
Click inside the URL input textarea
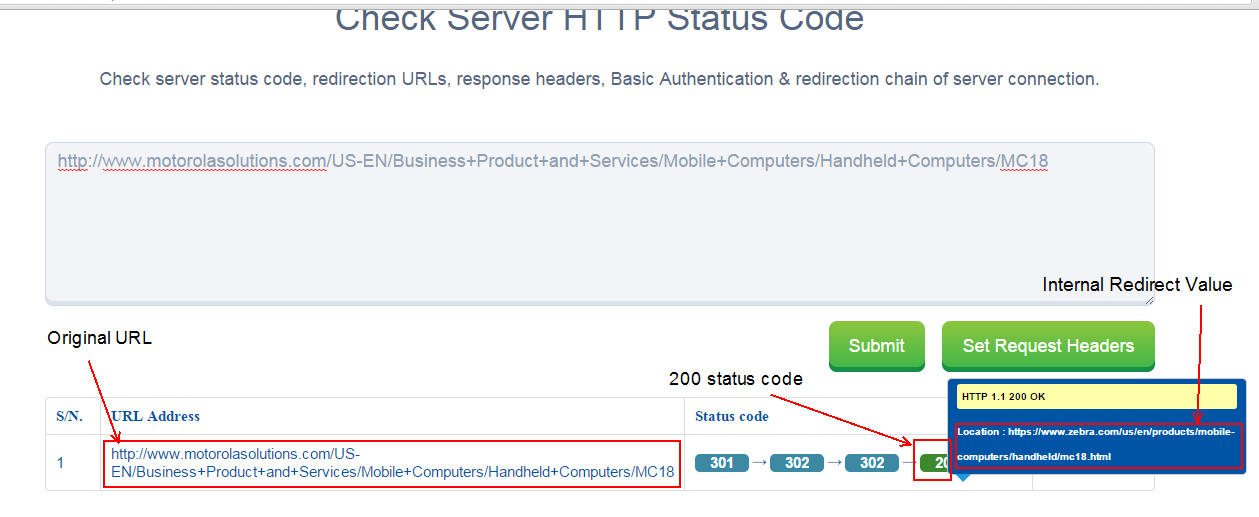tap(600, 223)
